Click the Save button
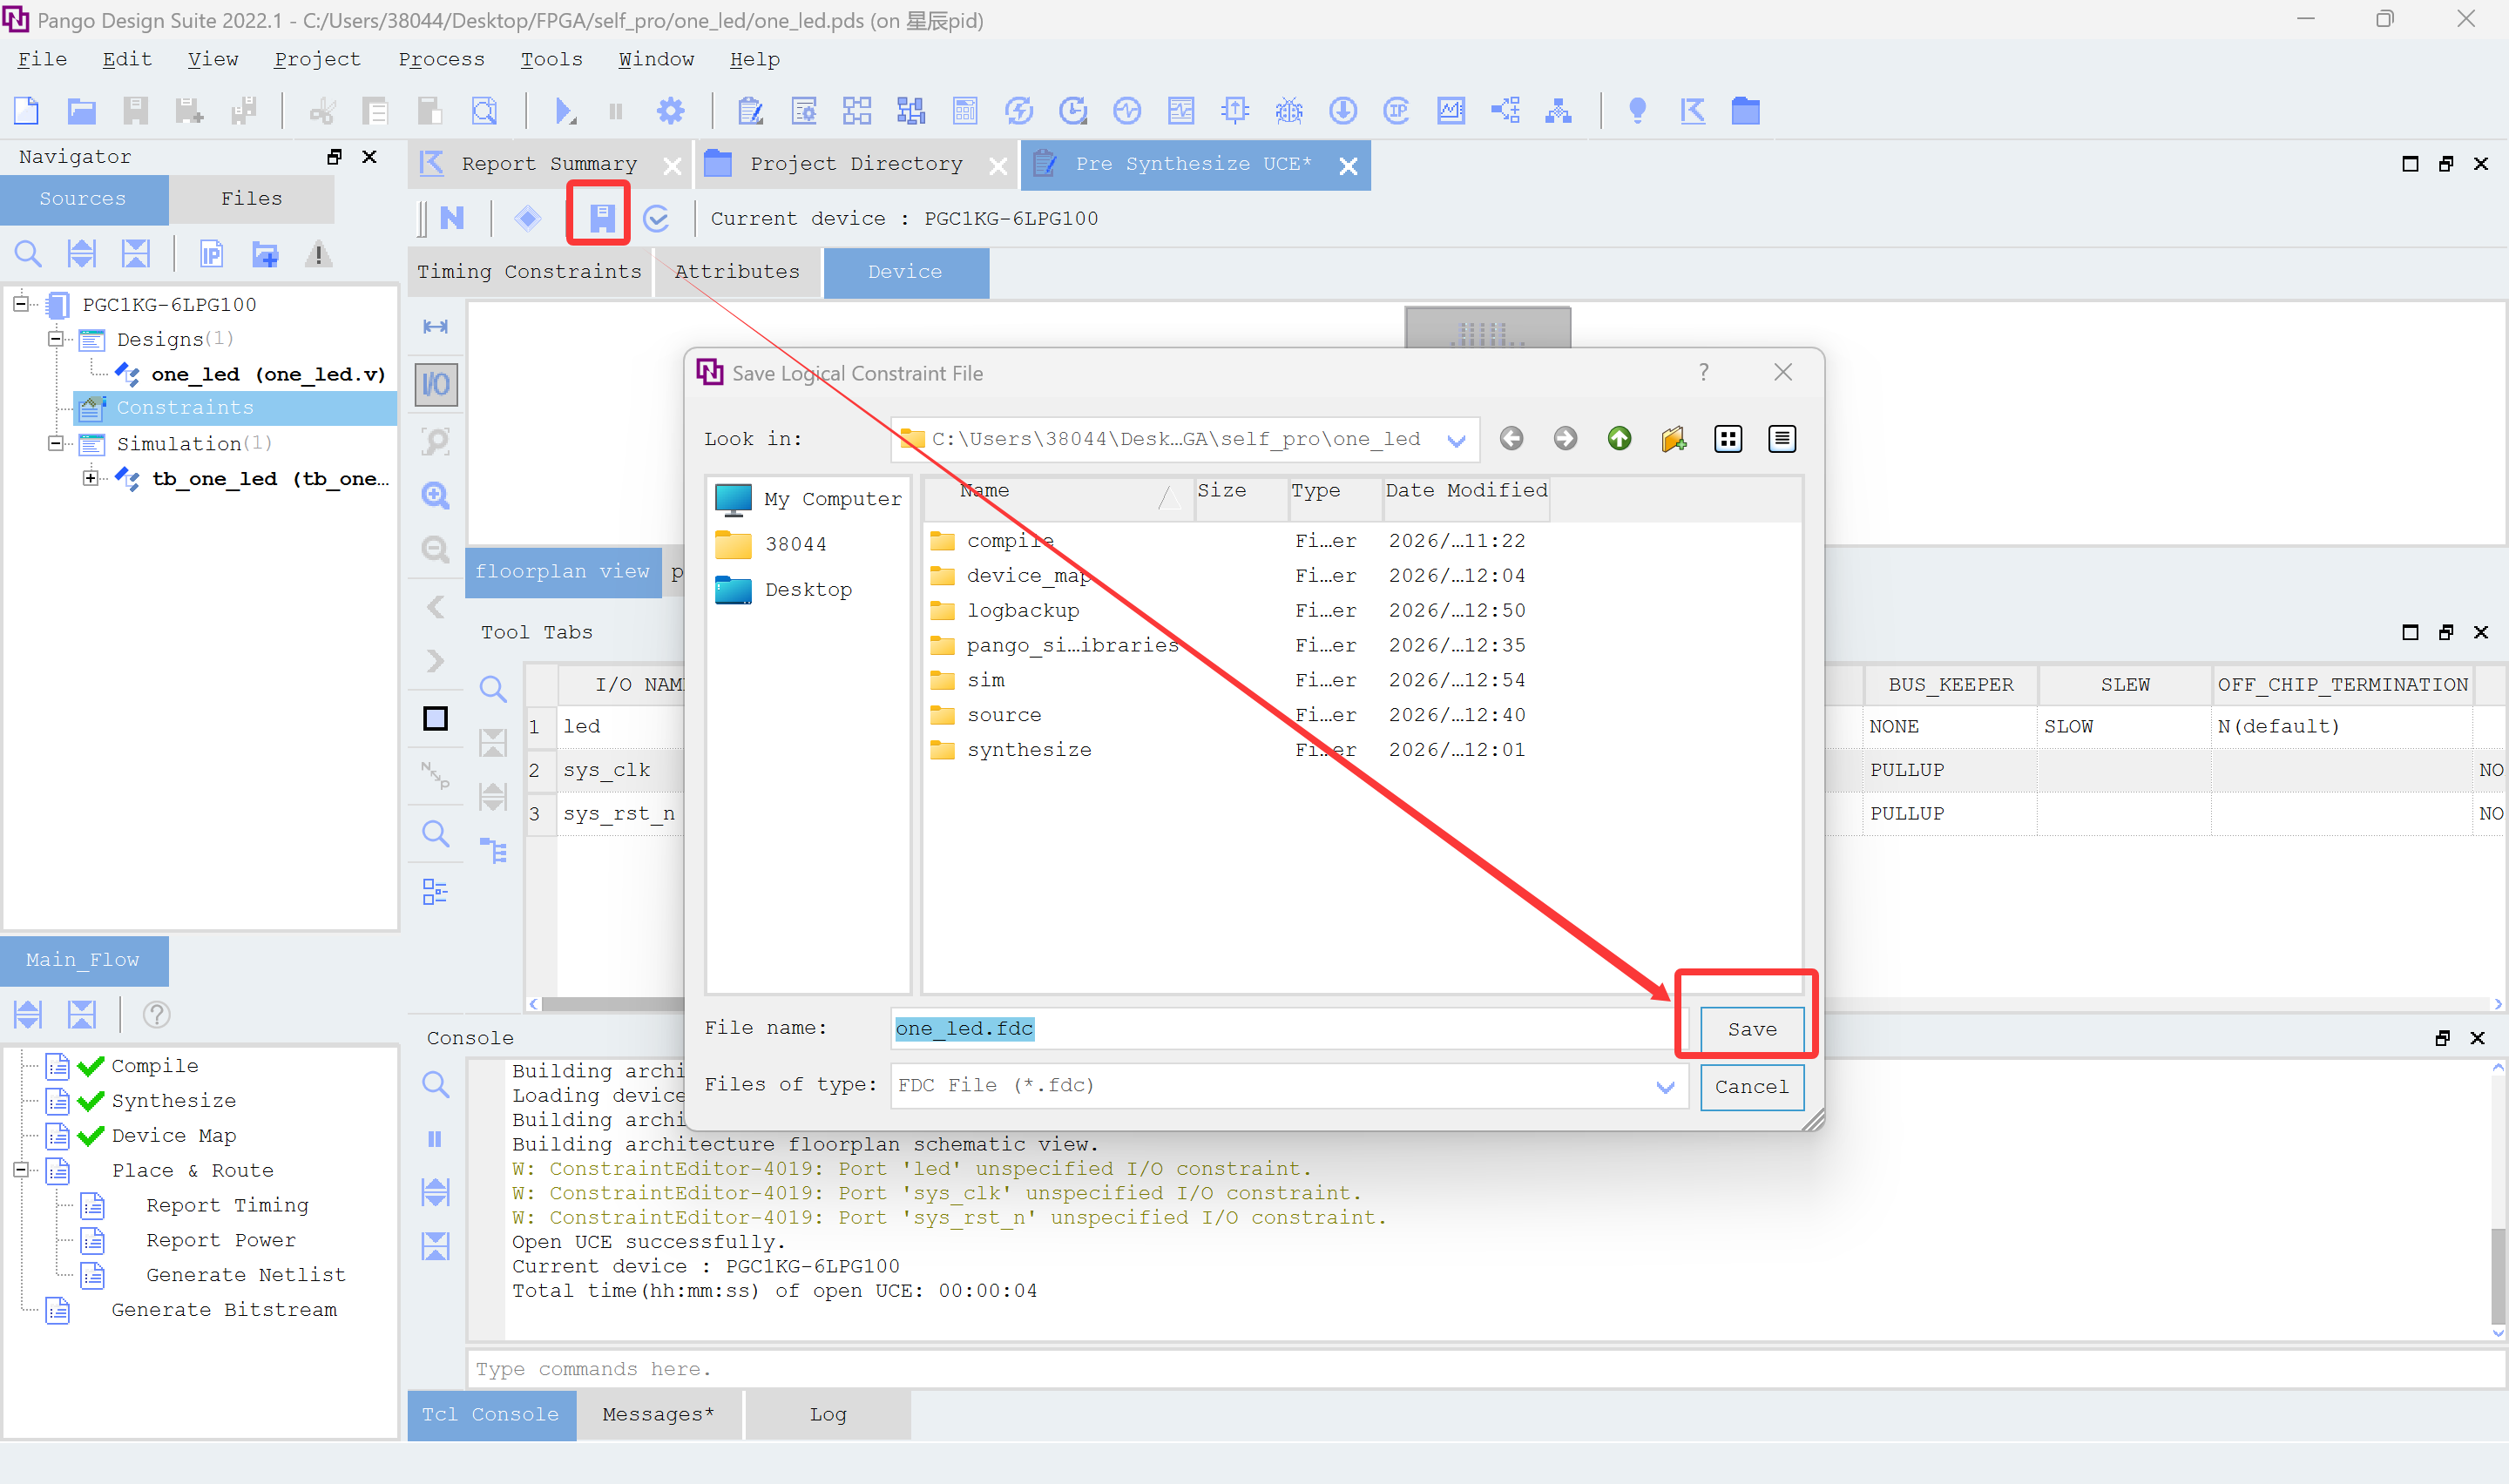 1751,1029
